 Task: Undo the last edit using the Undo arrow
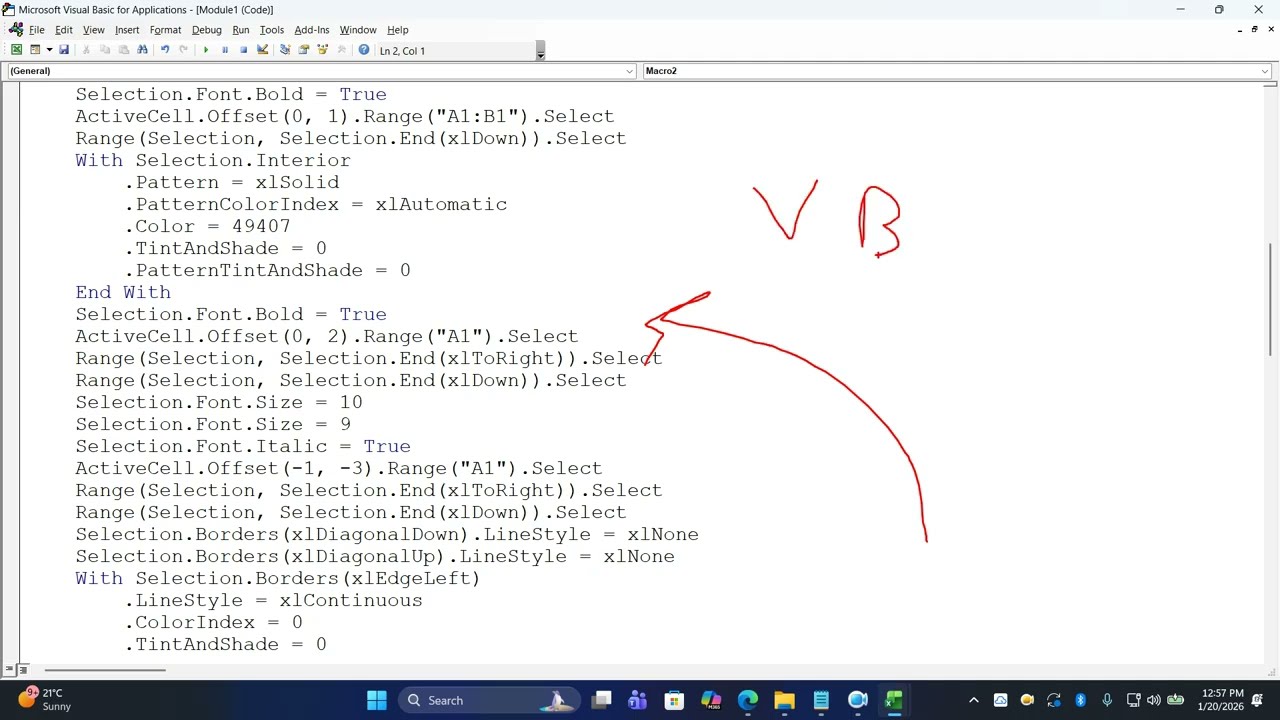(x=165, y=50)
